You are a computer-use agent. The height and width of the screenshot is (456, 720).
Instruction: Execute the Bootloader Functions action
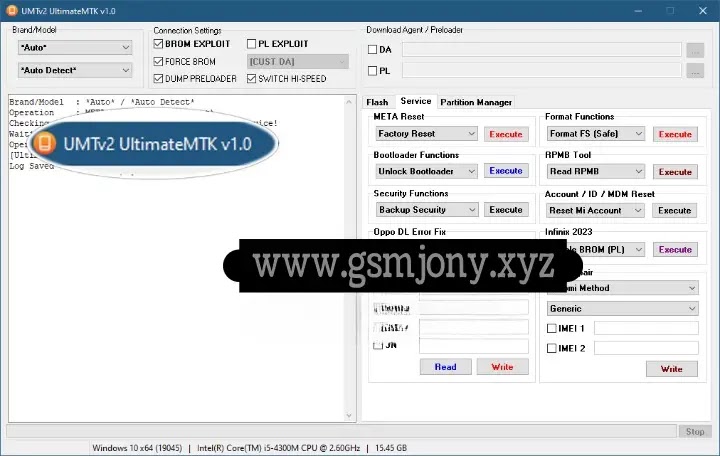pyautogui.click(x=506, y=171)
